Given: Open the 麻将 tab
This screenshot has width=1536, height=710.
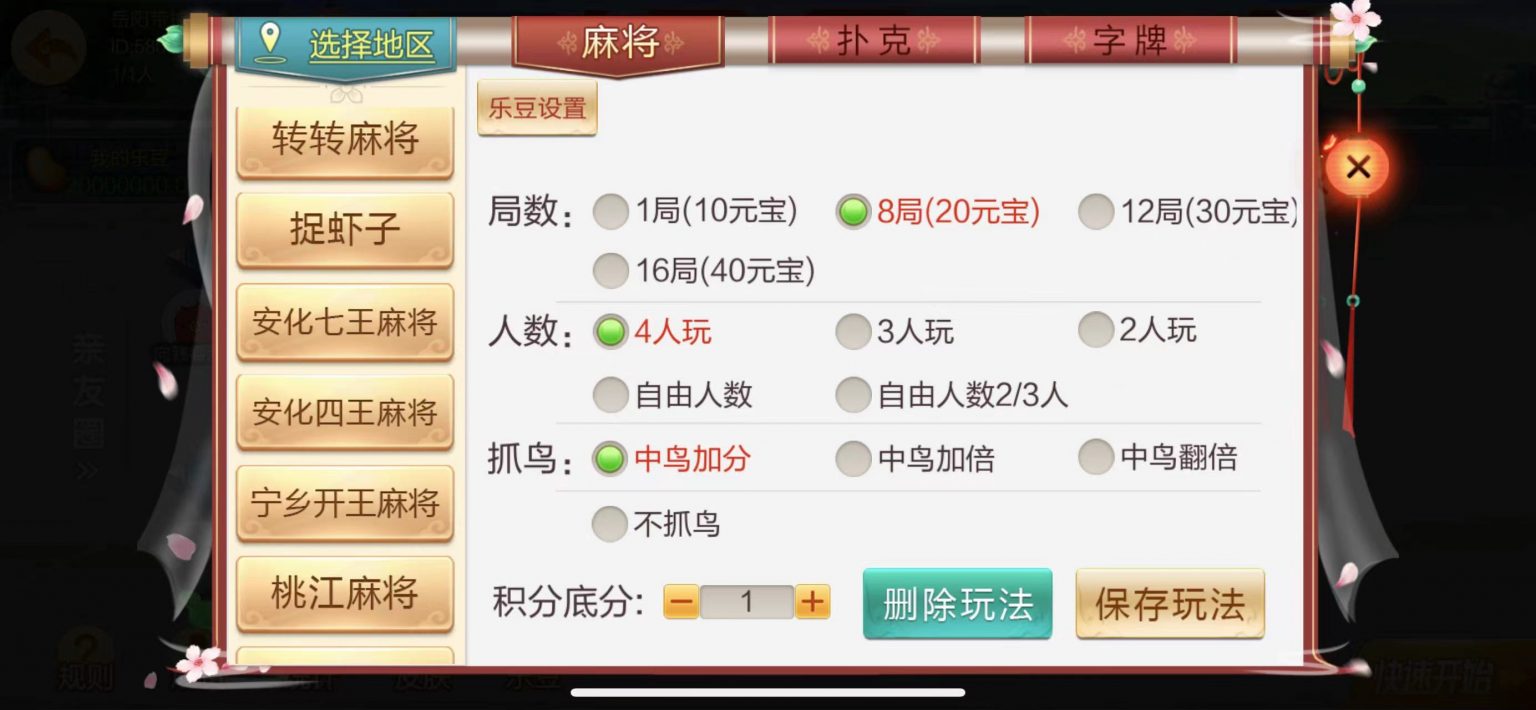Looking at the screenshot, I should [x=618, y=43].
